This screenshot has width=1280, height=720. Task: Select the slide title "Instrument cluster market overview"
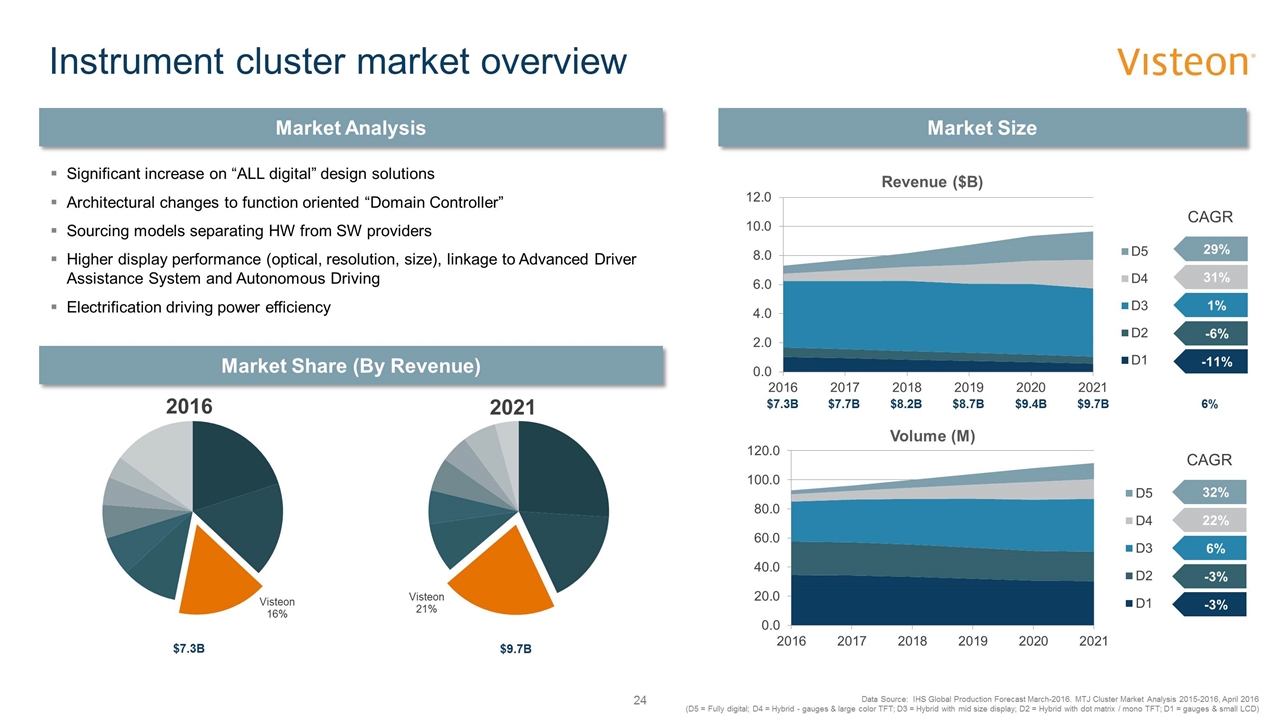pos(339,62)
